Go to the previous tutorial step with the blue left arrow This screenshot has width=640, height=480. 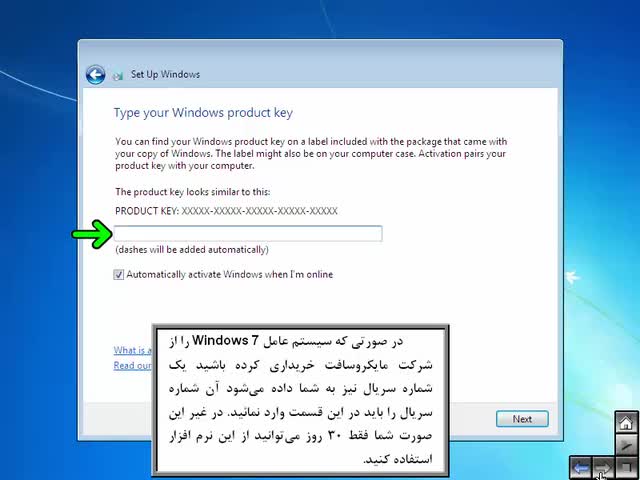pos(581,467)
